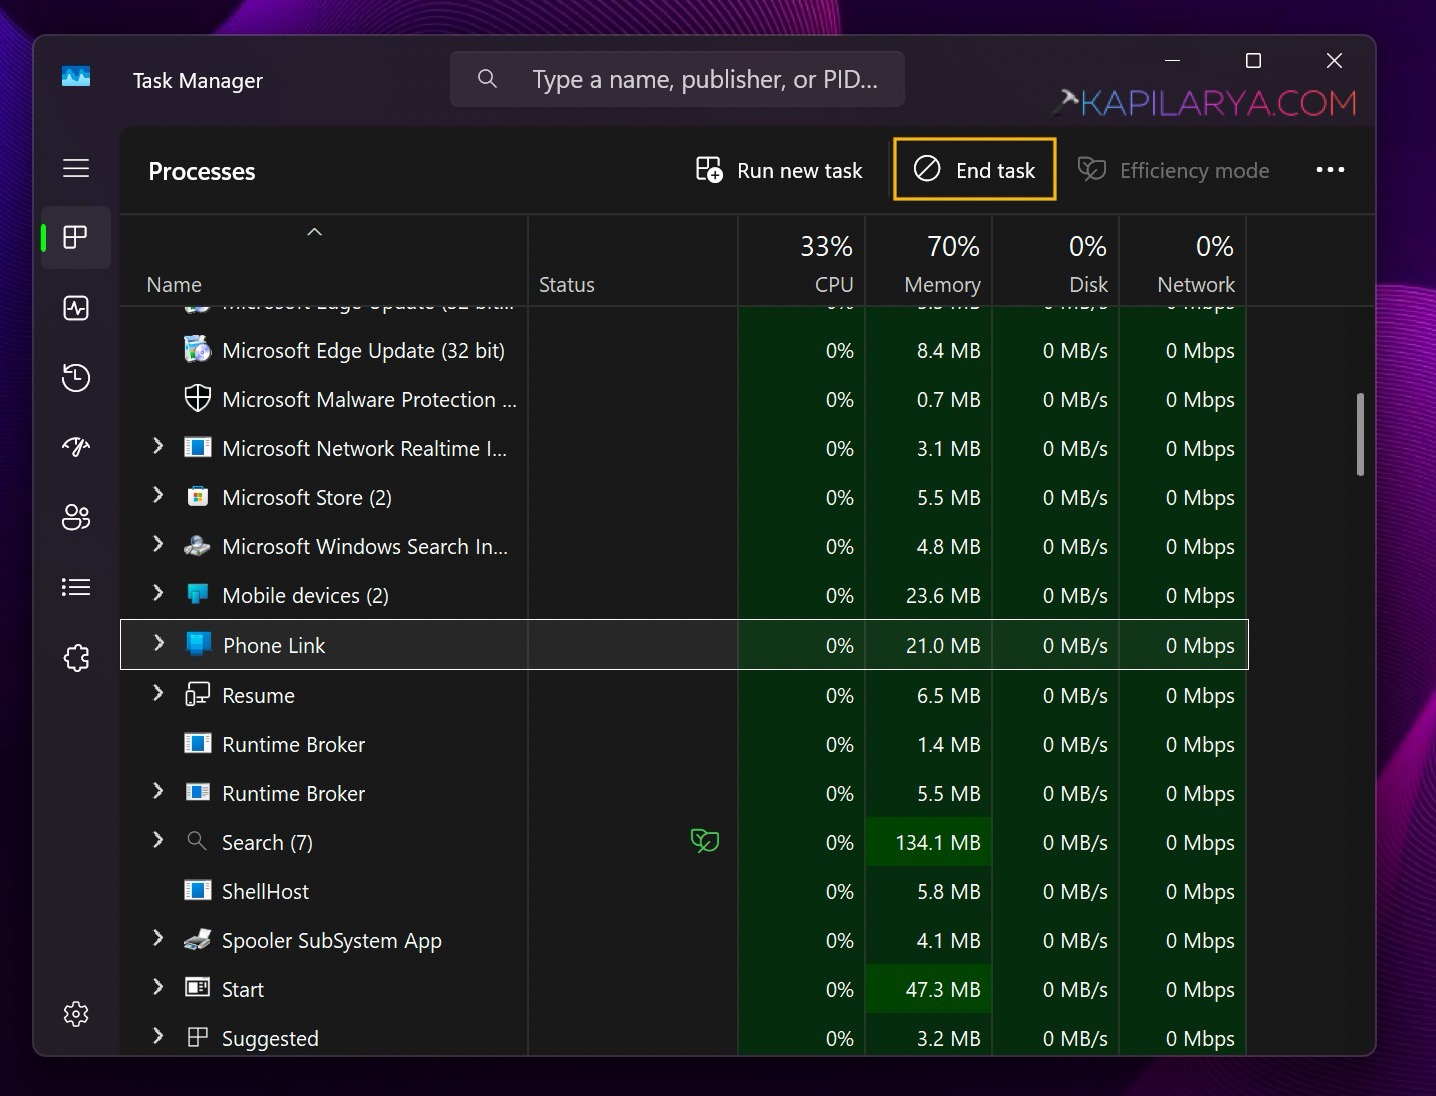Click the search magnifier icon
Screen dimensions: 1436x1096
[487, 78]
